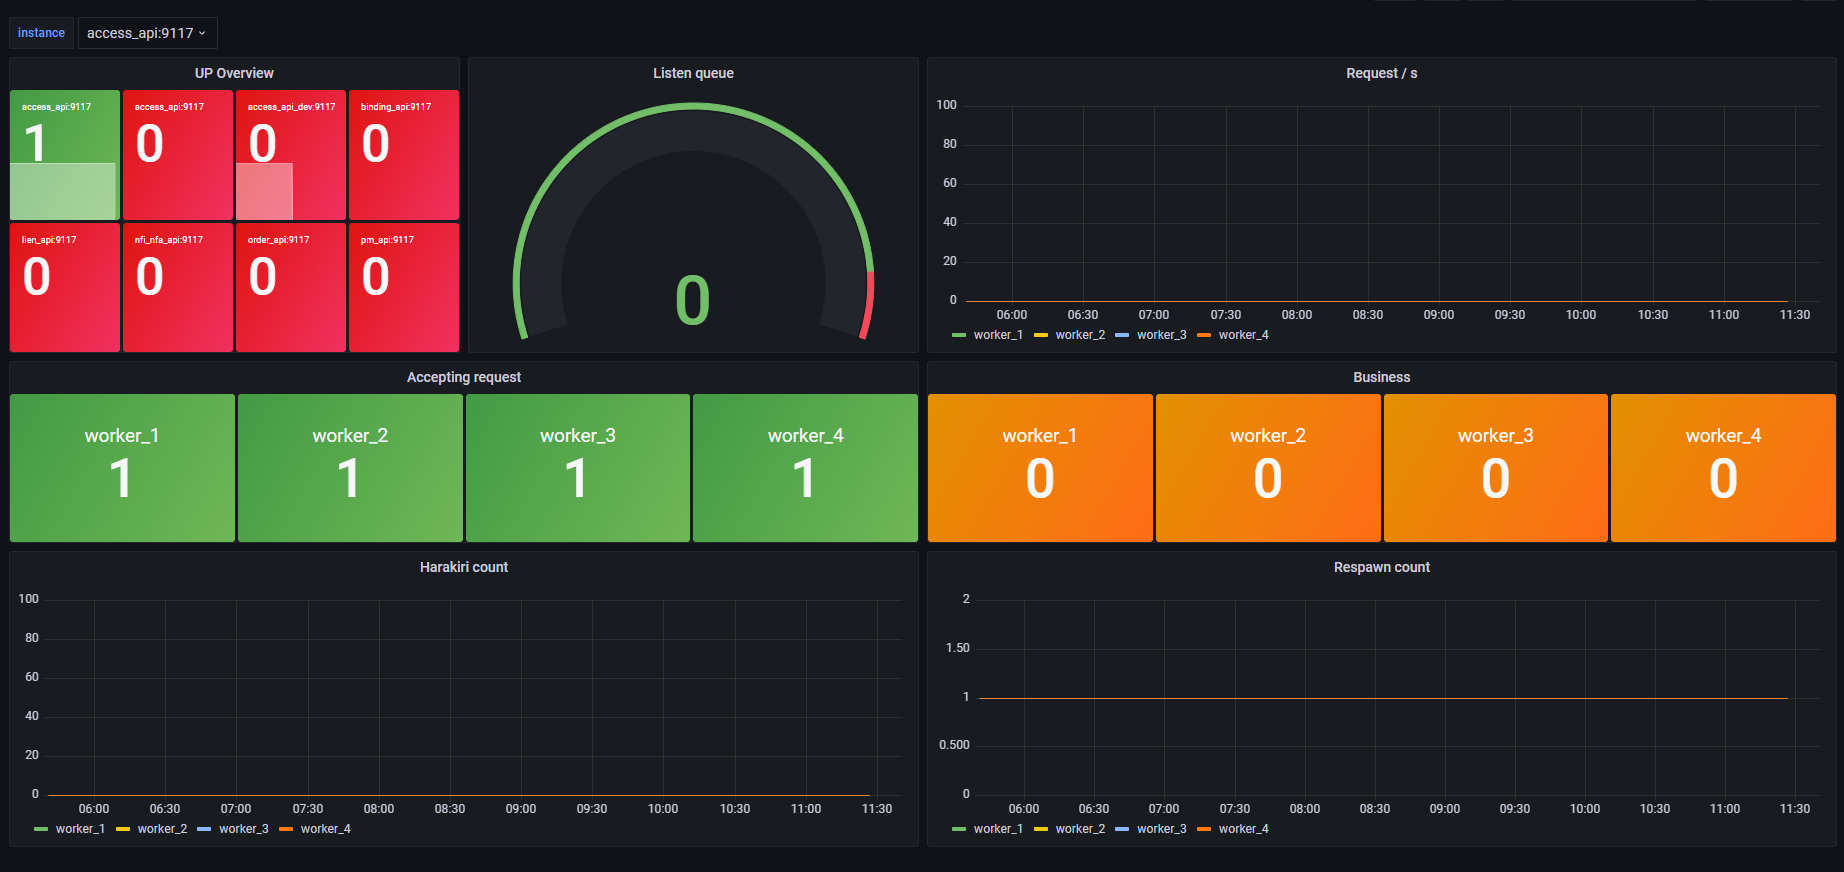The width and height of the screenshot is (1844, 872).
Task: Click the instance variable label
Action: pos(41,33)
